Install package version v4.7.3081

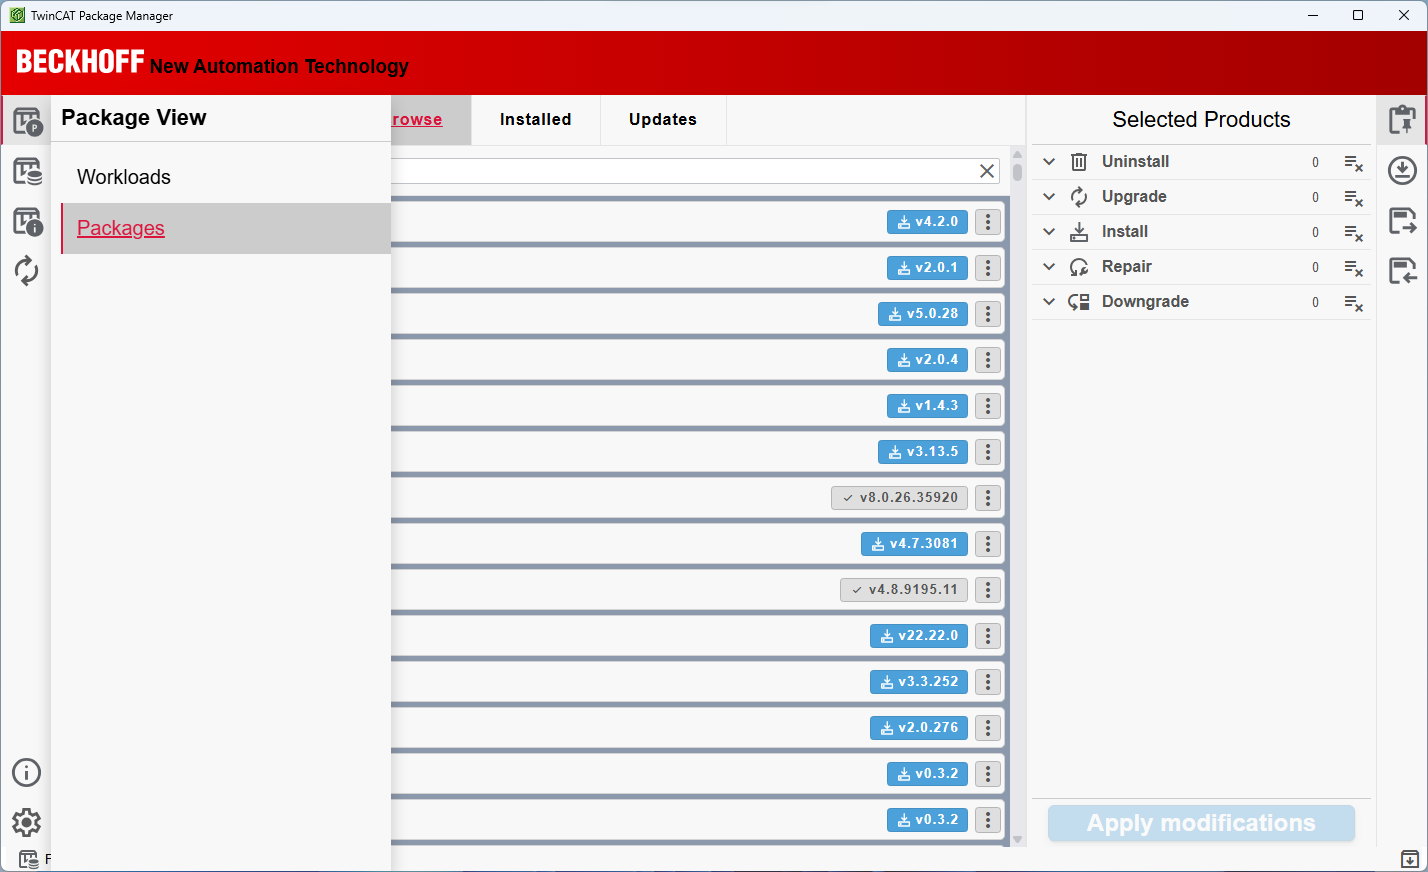914,544
